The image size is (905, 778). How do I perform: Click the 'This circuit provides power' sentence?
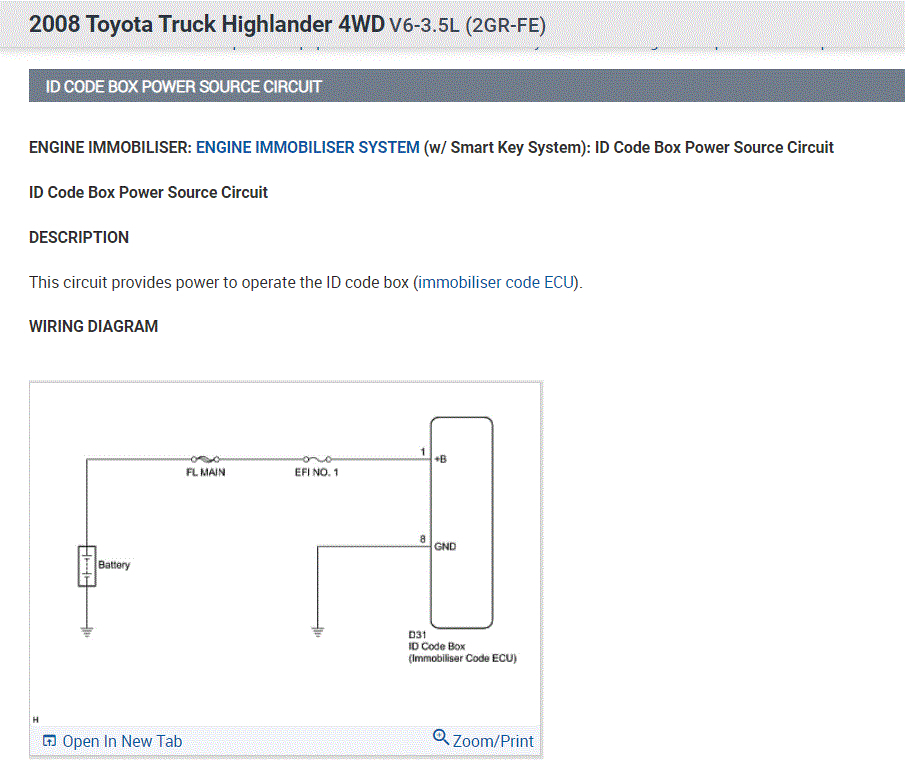point(306,283)
